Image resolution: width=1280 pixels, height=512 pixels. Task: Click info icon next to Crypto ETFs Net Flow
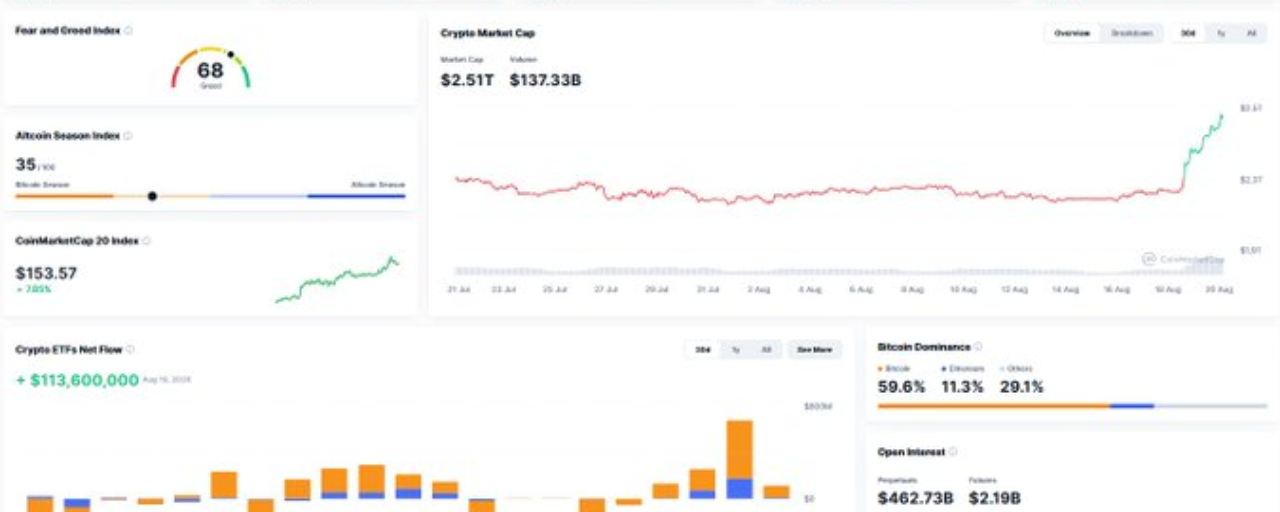(130, 350)
